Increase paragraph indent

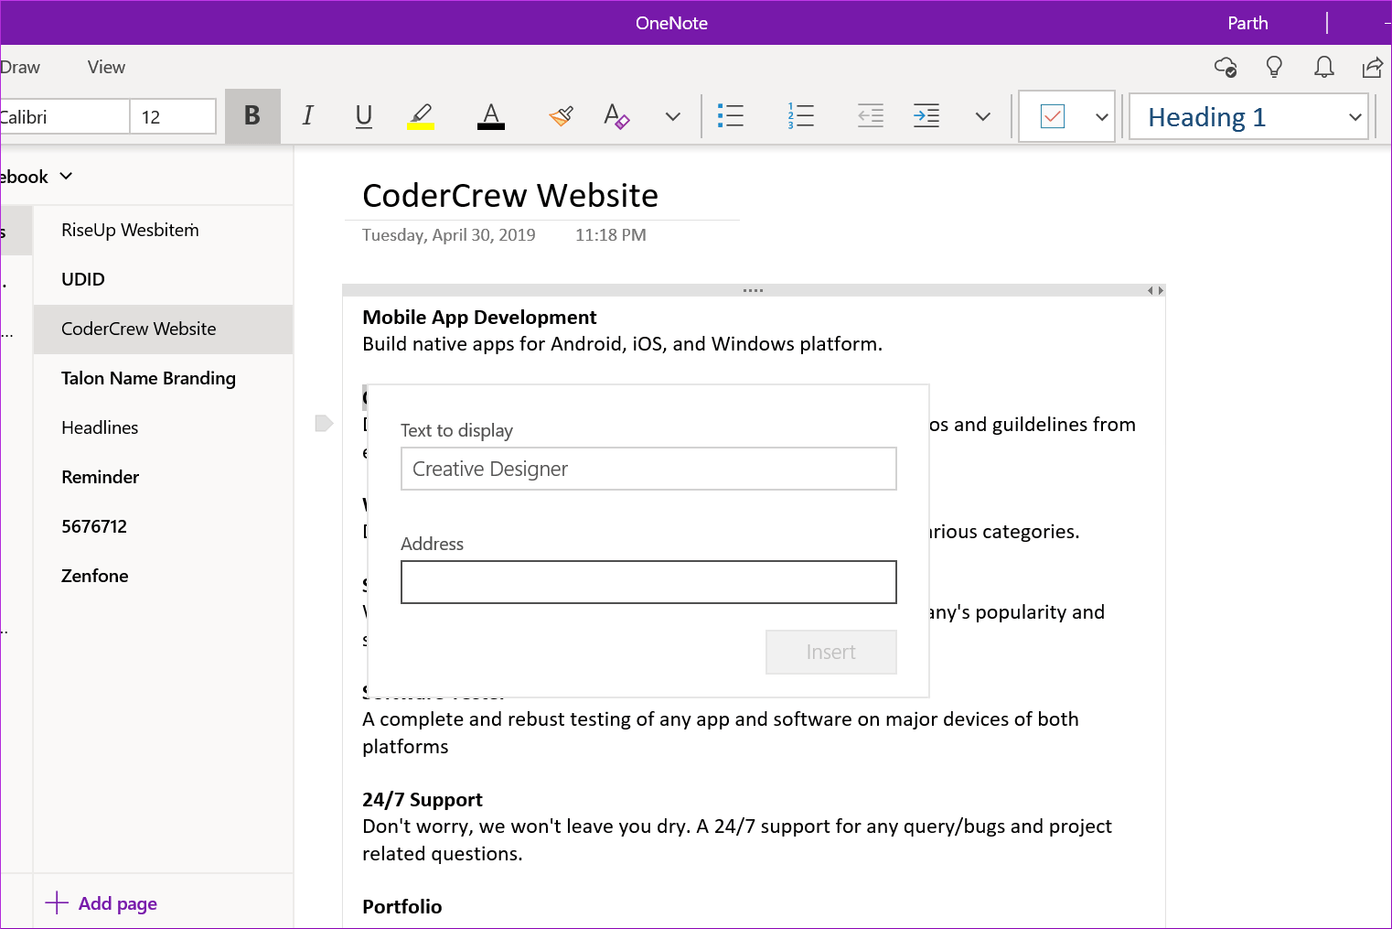pos(927,116)
